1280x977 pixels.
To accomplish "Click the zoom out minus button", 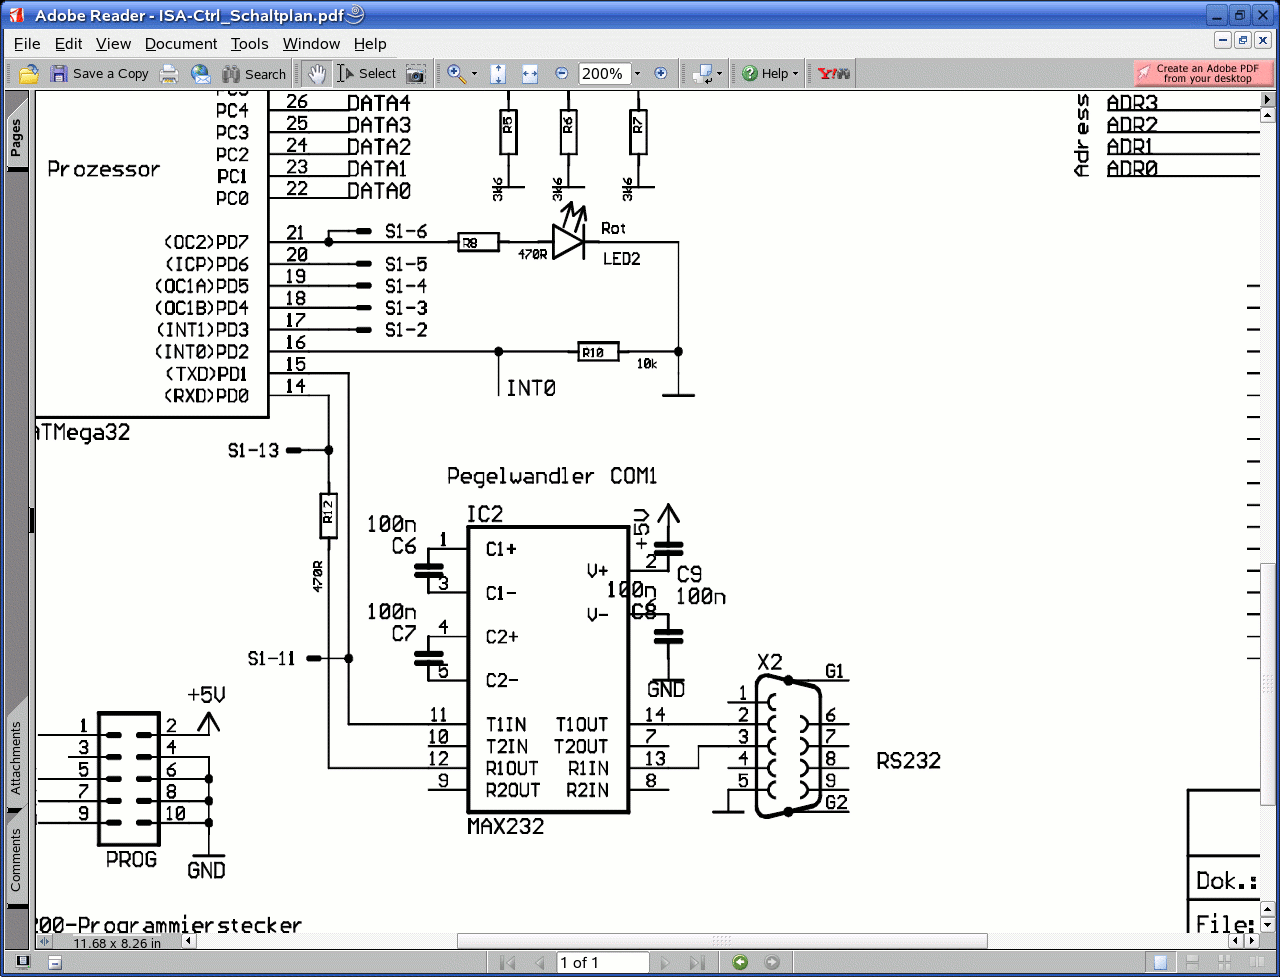I will [x=561, y=74].
